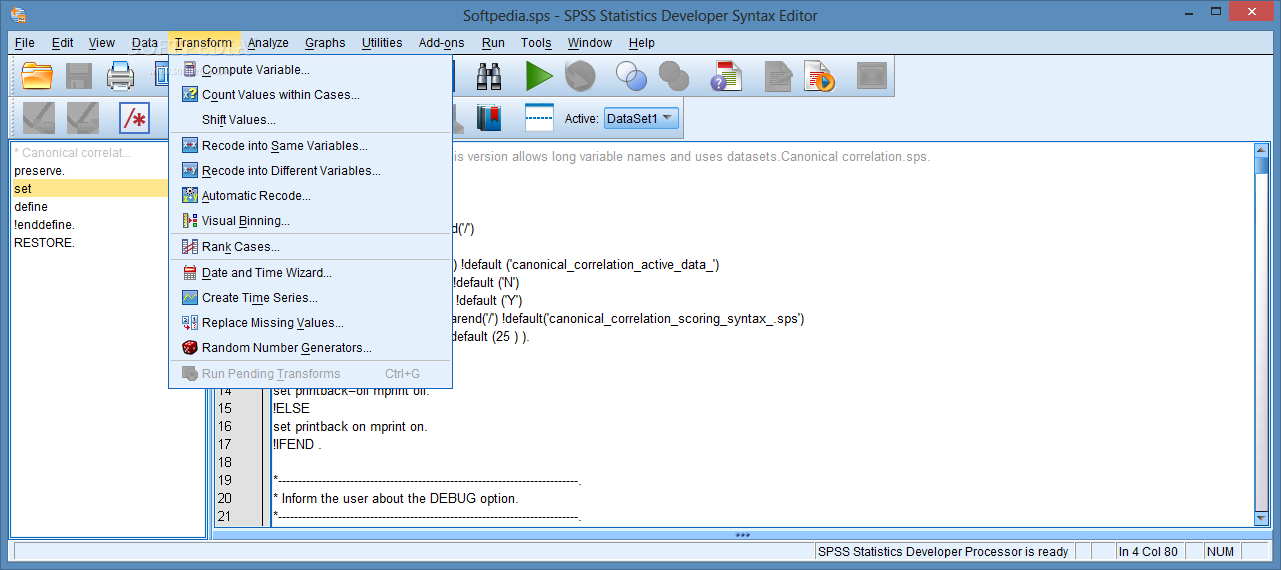This screenshot has height=570, width=1281.
Task: Close the open Transform menu
Action: [x=203, y=43]
